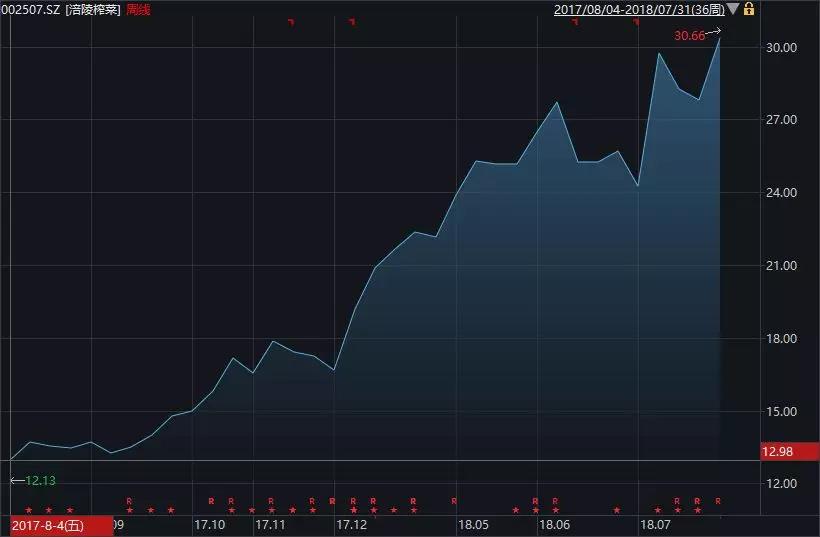
Task: Click the 2017/08/04-2018/07/31(36周) date range link
Action: 639,9
